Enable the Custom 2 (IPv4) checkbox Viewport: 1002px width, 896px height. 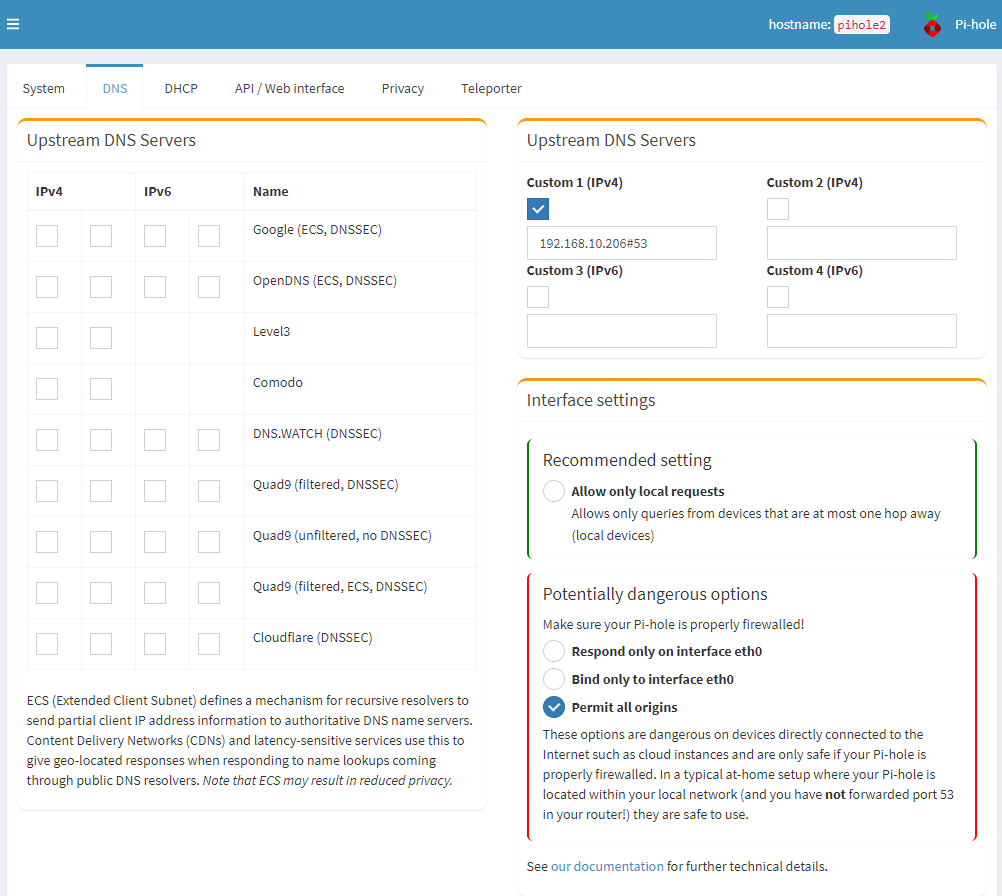click(778, 209)
